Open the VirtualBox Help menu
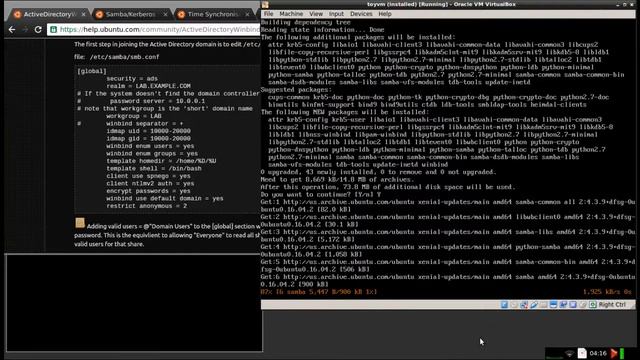Screen dimensions: 640x360 [x=385, y=14]
